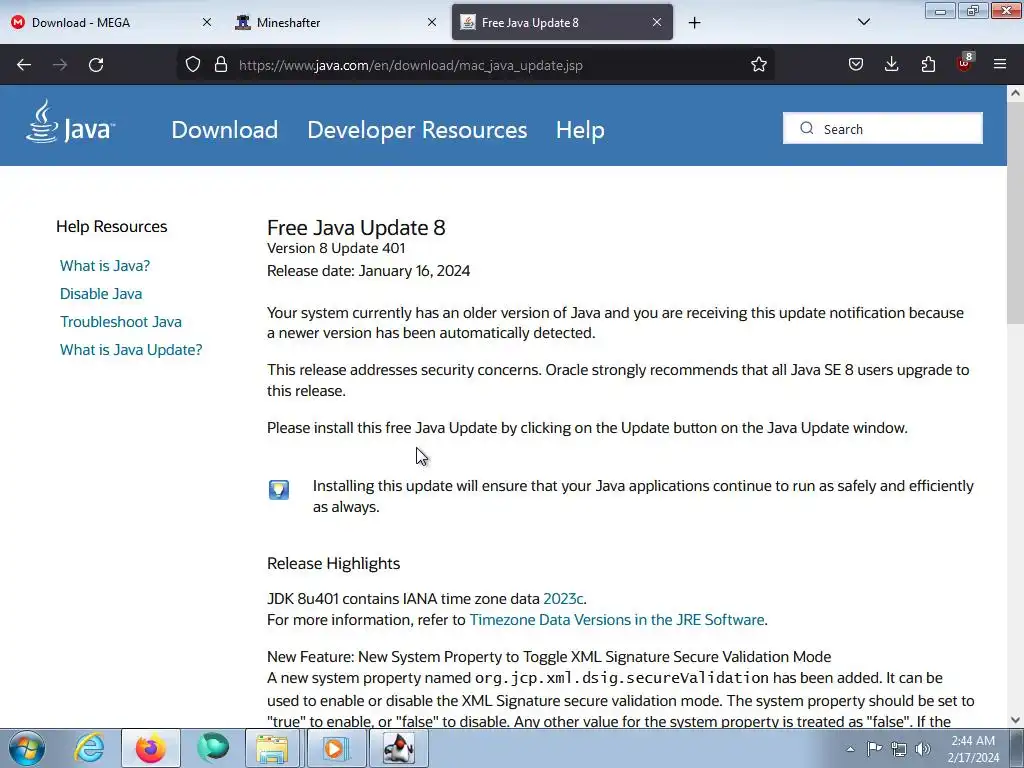Click the disabled forward navigation arrow
This screenshot has width=1024, height=768.
60,65
